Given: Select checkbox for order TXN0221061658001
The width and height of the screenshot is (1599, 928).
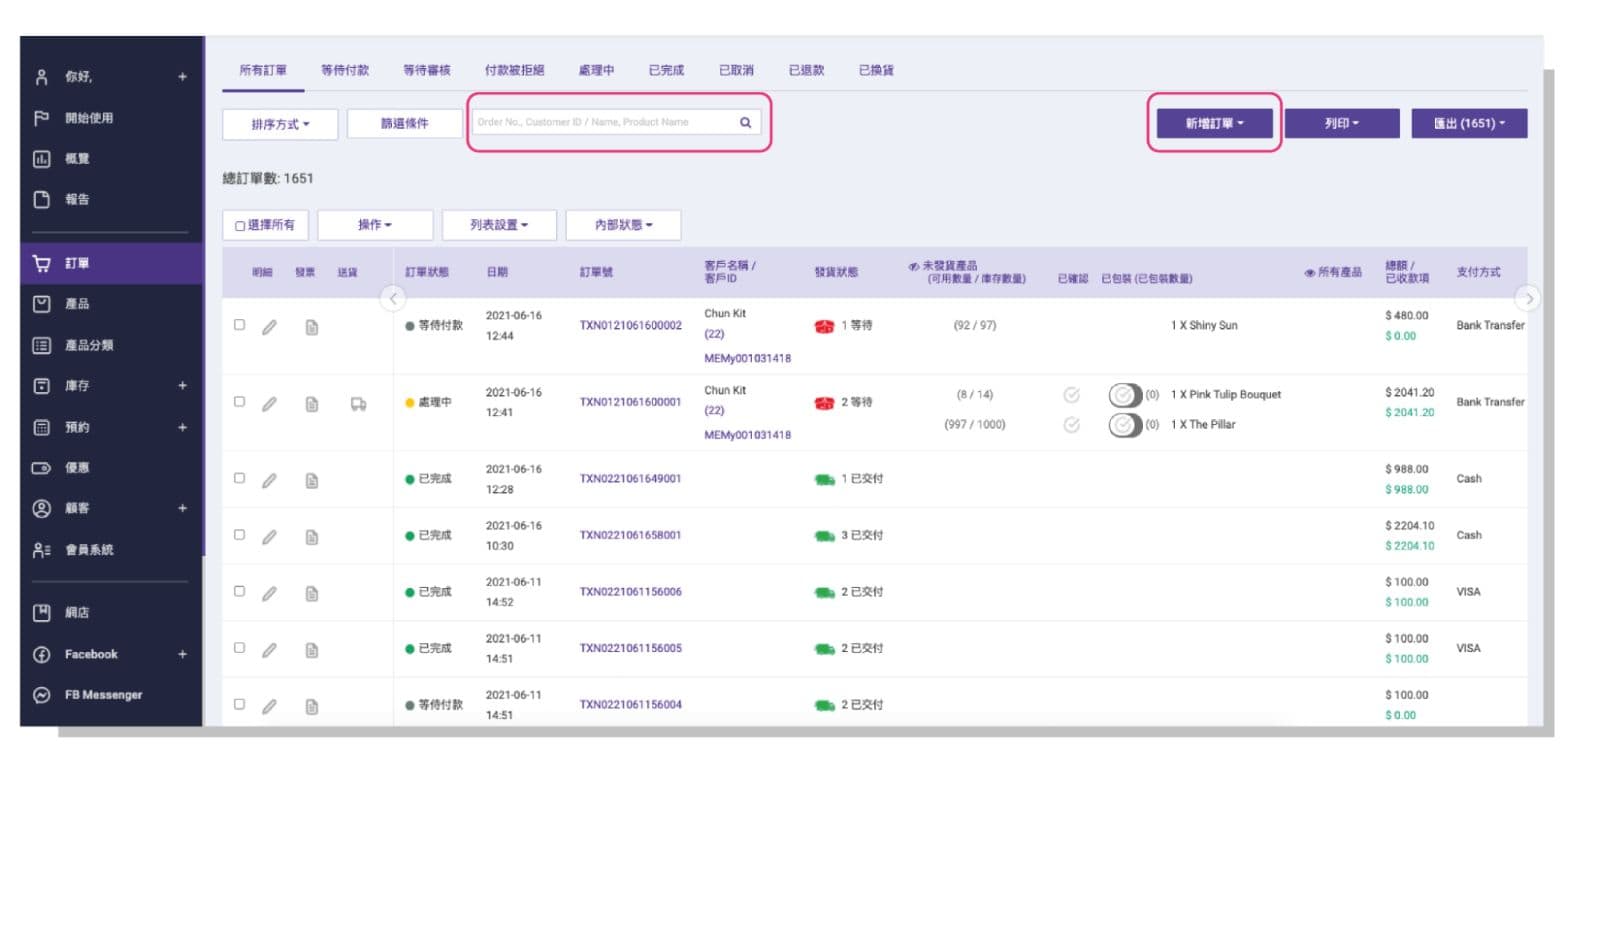Looking at the screenshot, I should (x=239, y=534).
